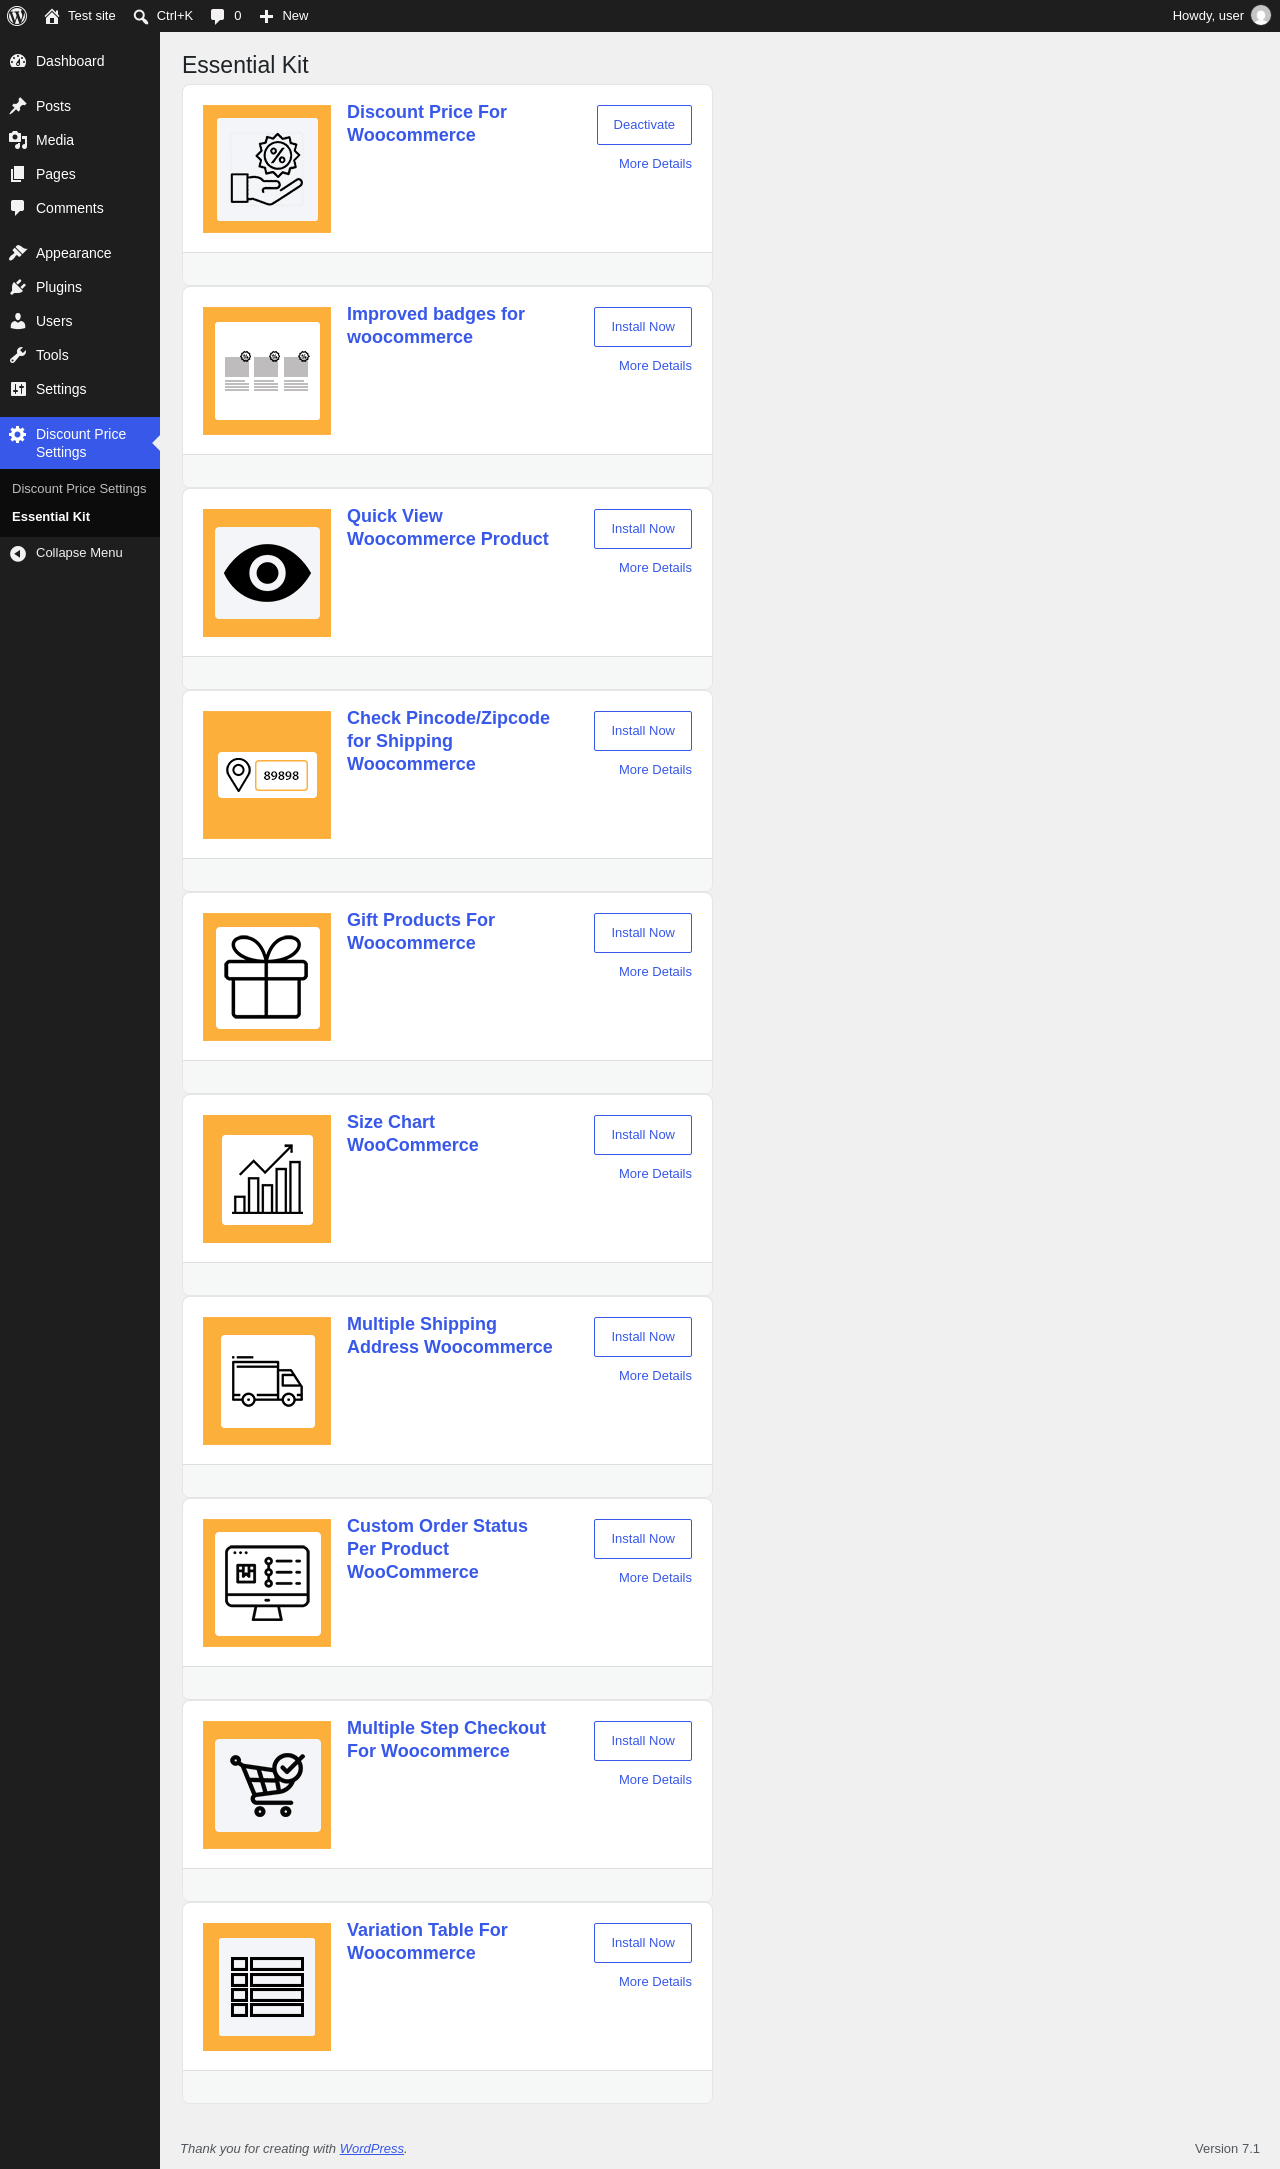The width and height of the screenshot is (1280, 2169).
Task: Click the Media library icon
Action: pos(18,140)
